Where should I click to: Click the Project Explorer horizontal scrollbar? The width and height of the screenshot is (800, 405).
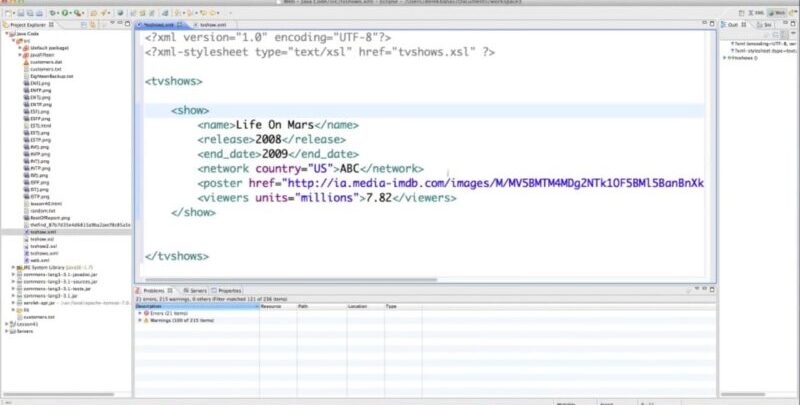coord(59,394)
